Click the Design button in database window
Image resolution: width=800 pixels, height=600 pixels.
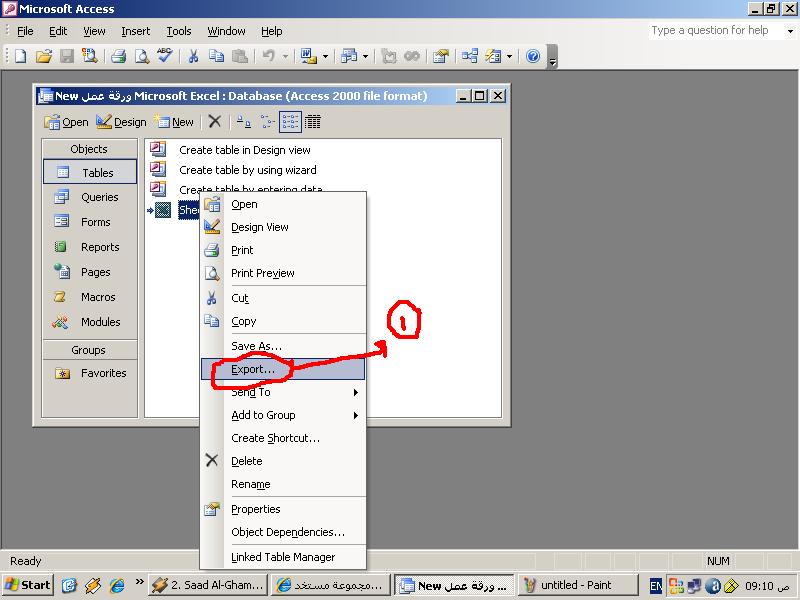pos(122,122)
